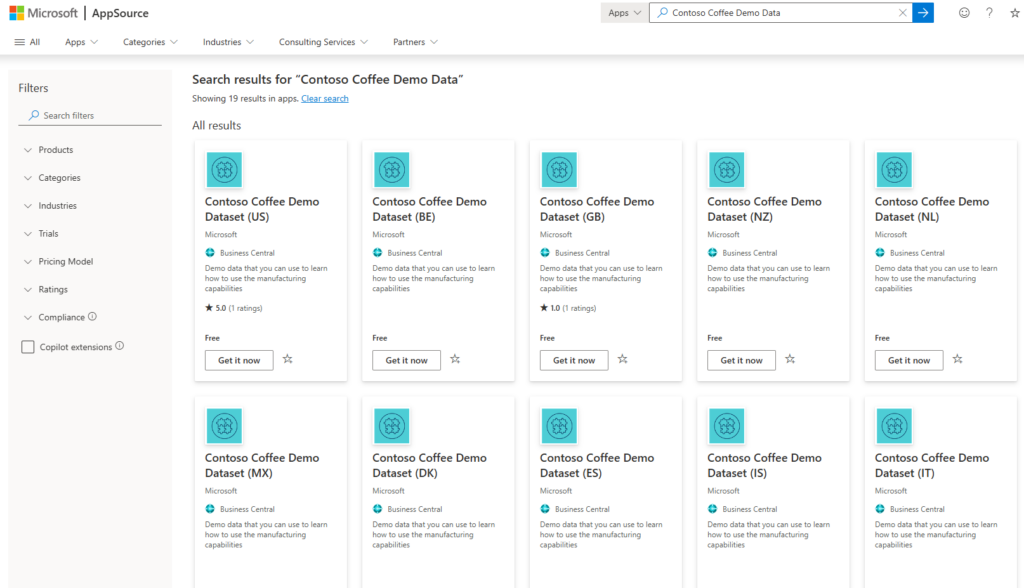The image size is (1024, 588).
Task: Open Contoso Coffee Demo Dataset (IT) title
Action: pyautogui.click(x=932, y=465)
